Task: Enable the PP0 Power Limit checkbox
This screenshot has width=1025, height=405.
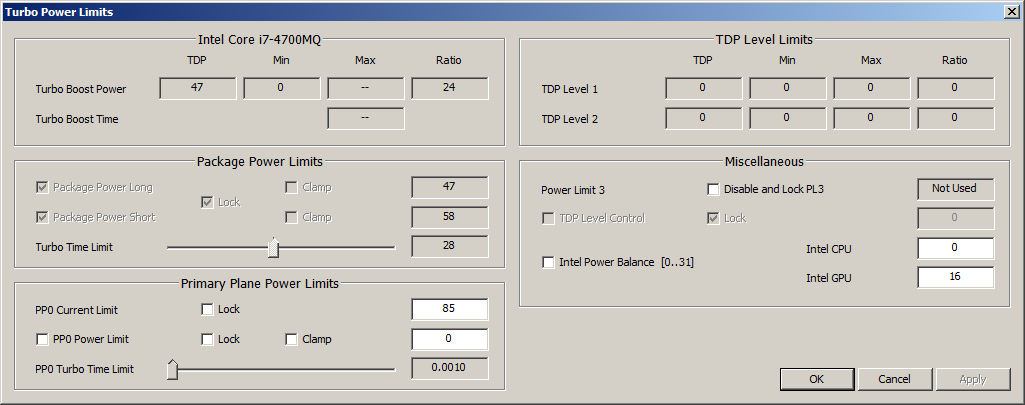Action: [x=43, y=339]
